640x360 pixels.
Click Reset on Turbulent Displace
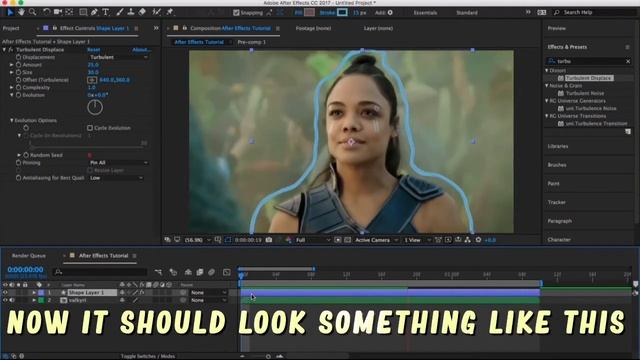coord(93,50)
